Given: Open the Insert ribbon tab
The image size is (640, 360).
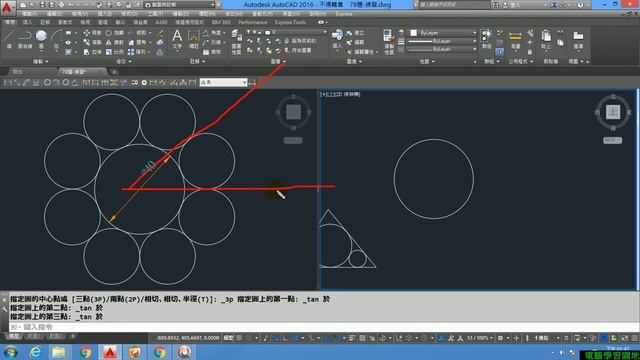Looking at the screenshot, I should tap(27, 22).
